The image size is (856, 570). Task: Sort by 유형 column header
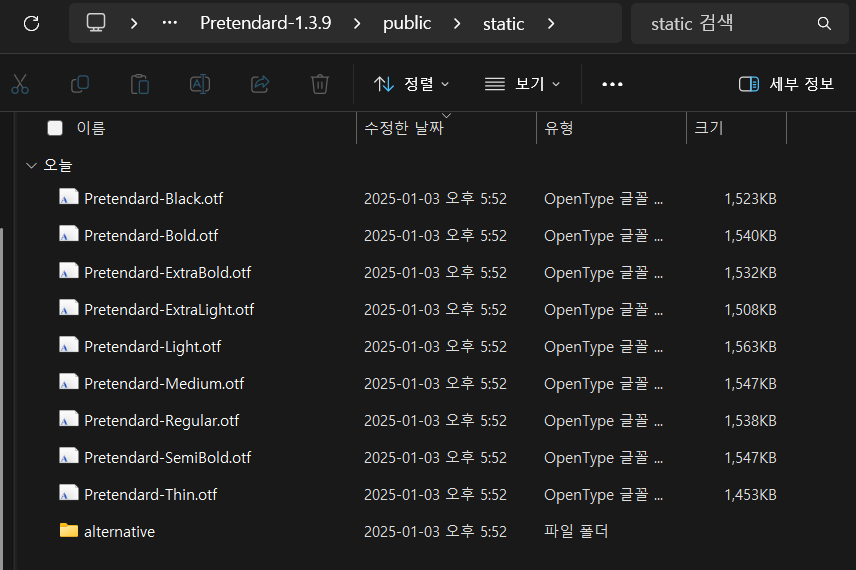(558, 128)
